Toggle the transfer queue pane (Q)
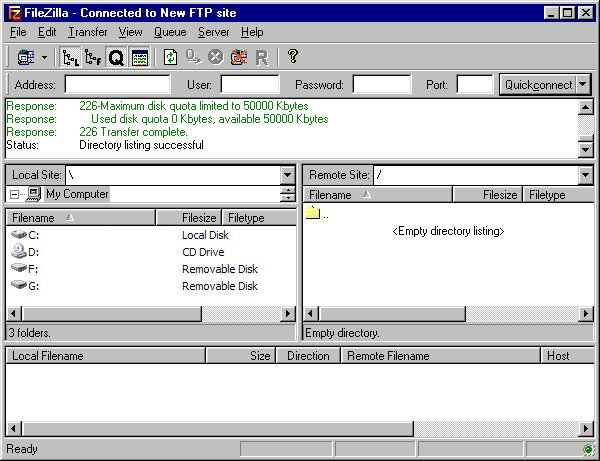600x461 pixels. [116, 57]
